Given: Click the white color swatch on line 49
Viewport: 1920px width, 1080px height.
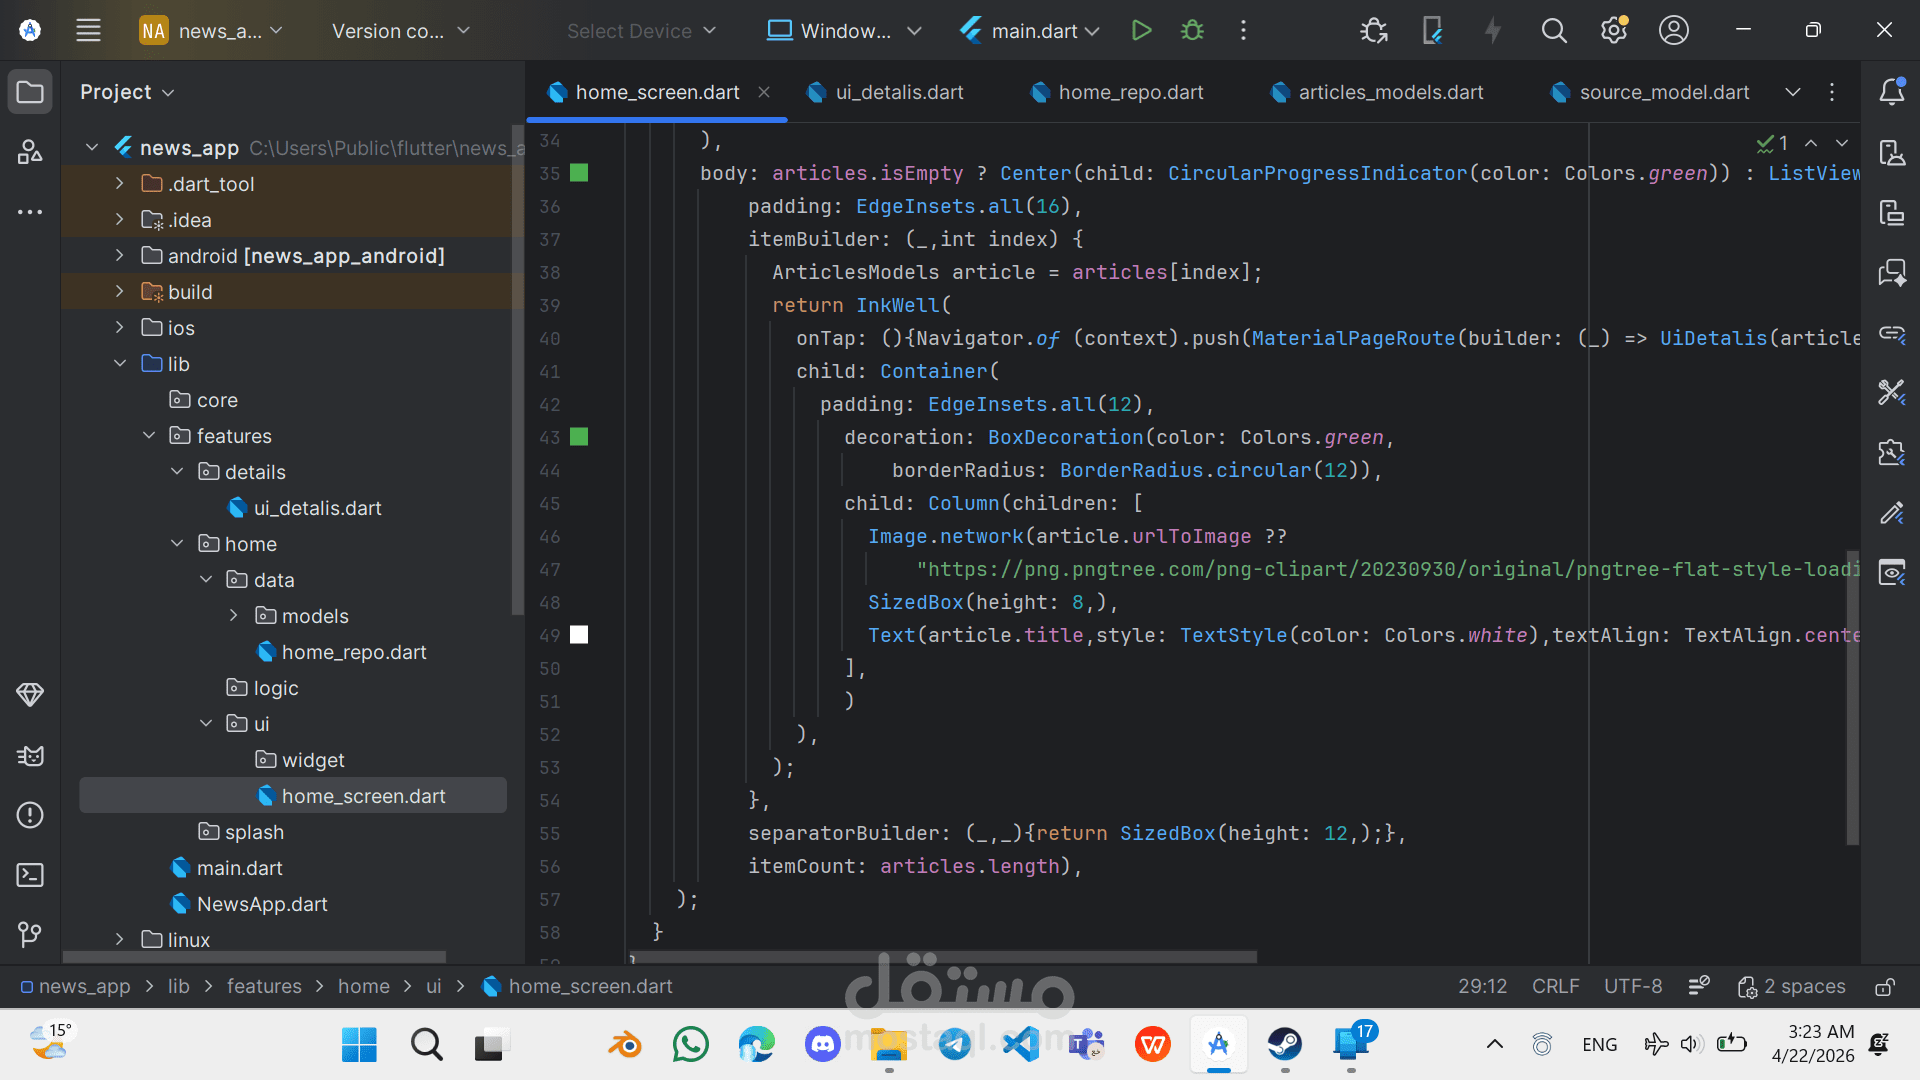Looking at the screenshot, I should coord(579,635).
